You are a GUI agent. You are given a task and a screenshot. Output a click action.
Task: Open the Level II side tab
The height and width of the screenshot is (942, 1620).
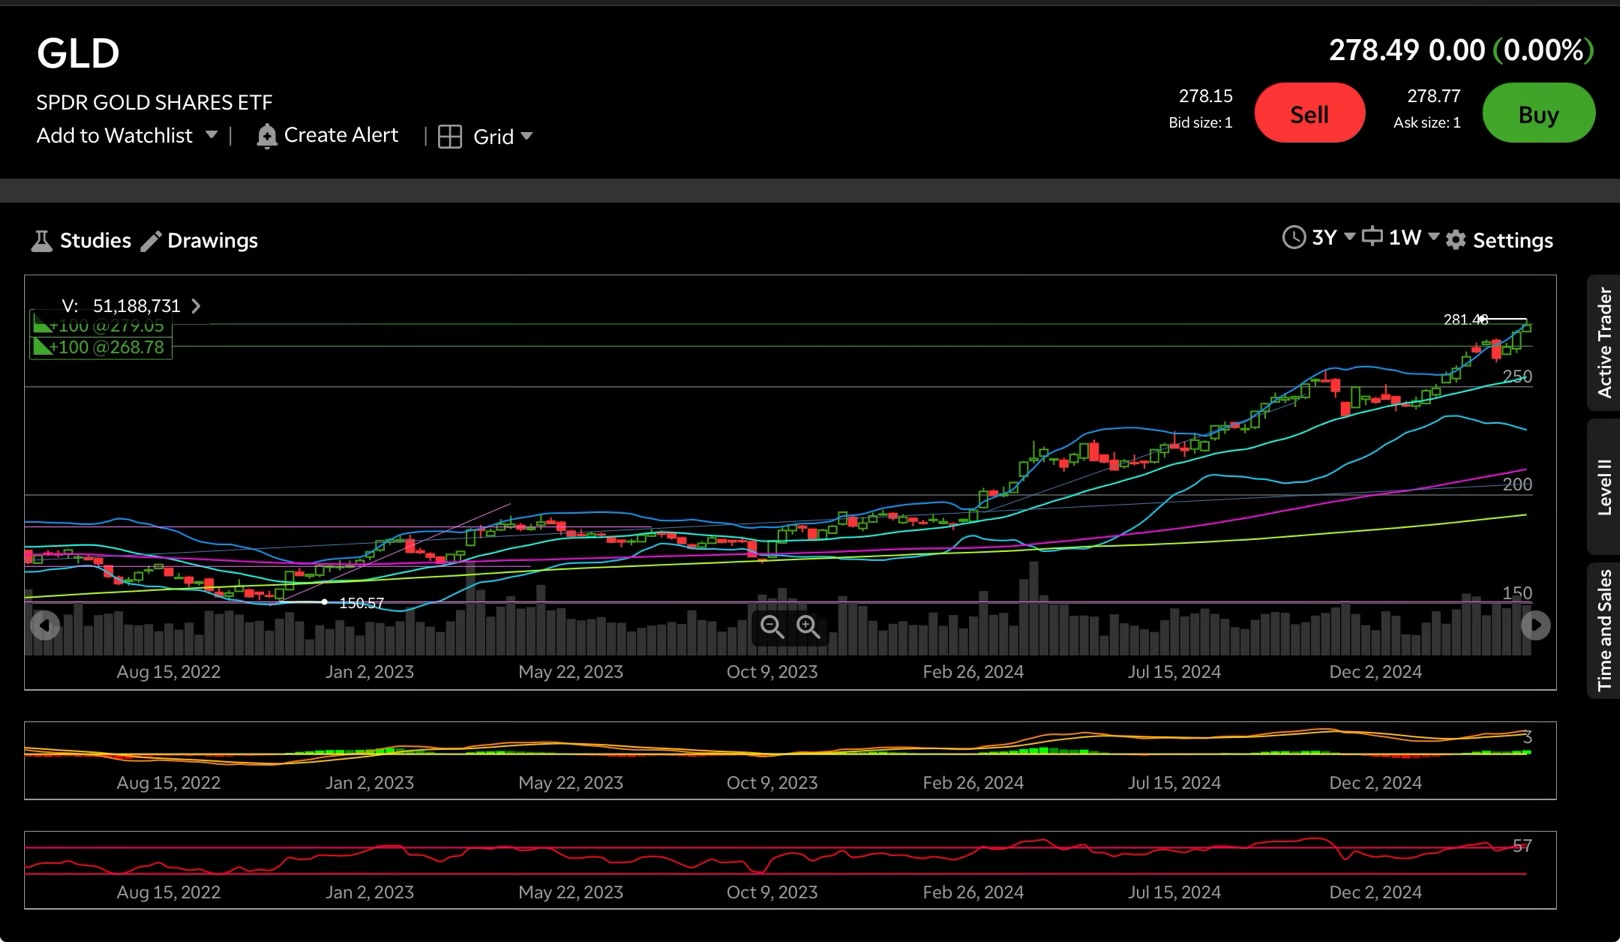[1604, 487]
